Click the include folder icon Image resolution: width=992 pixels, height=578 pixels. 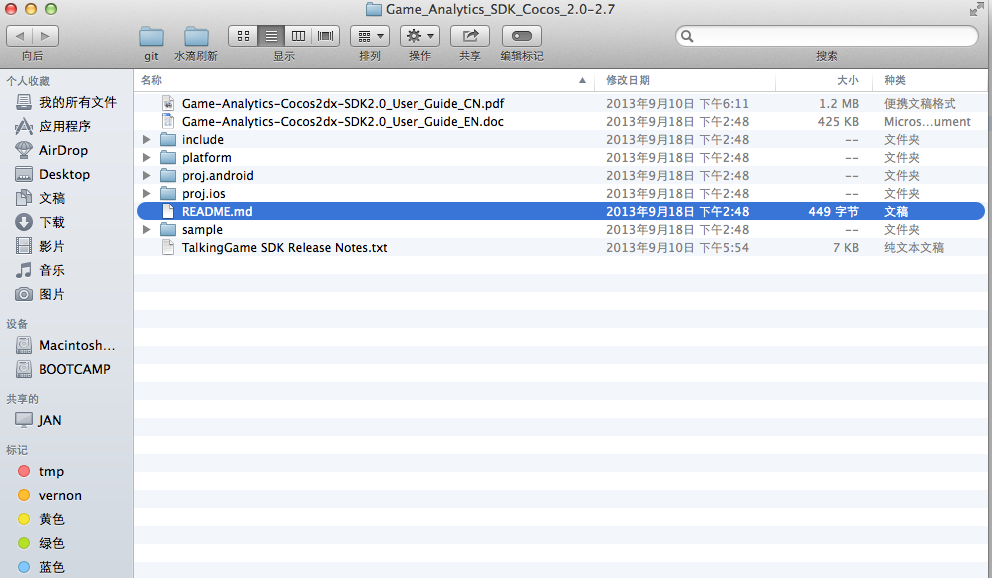coord(168,140)
